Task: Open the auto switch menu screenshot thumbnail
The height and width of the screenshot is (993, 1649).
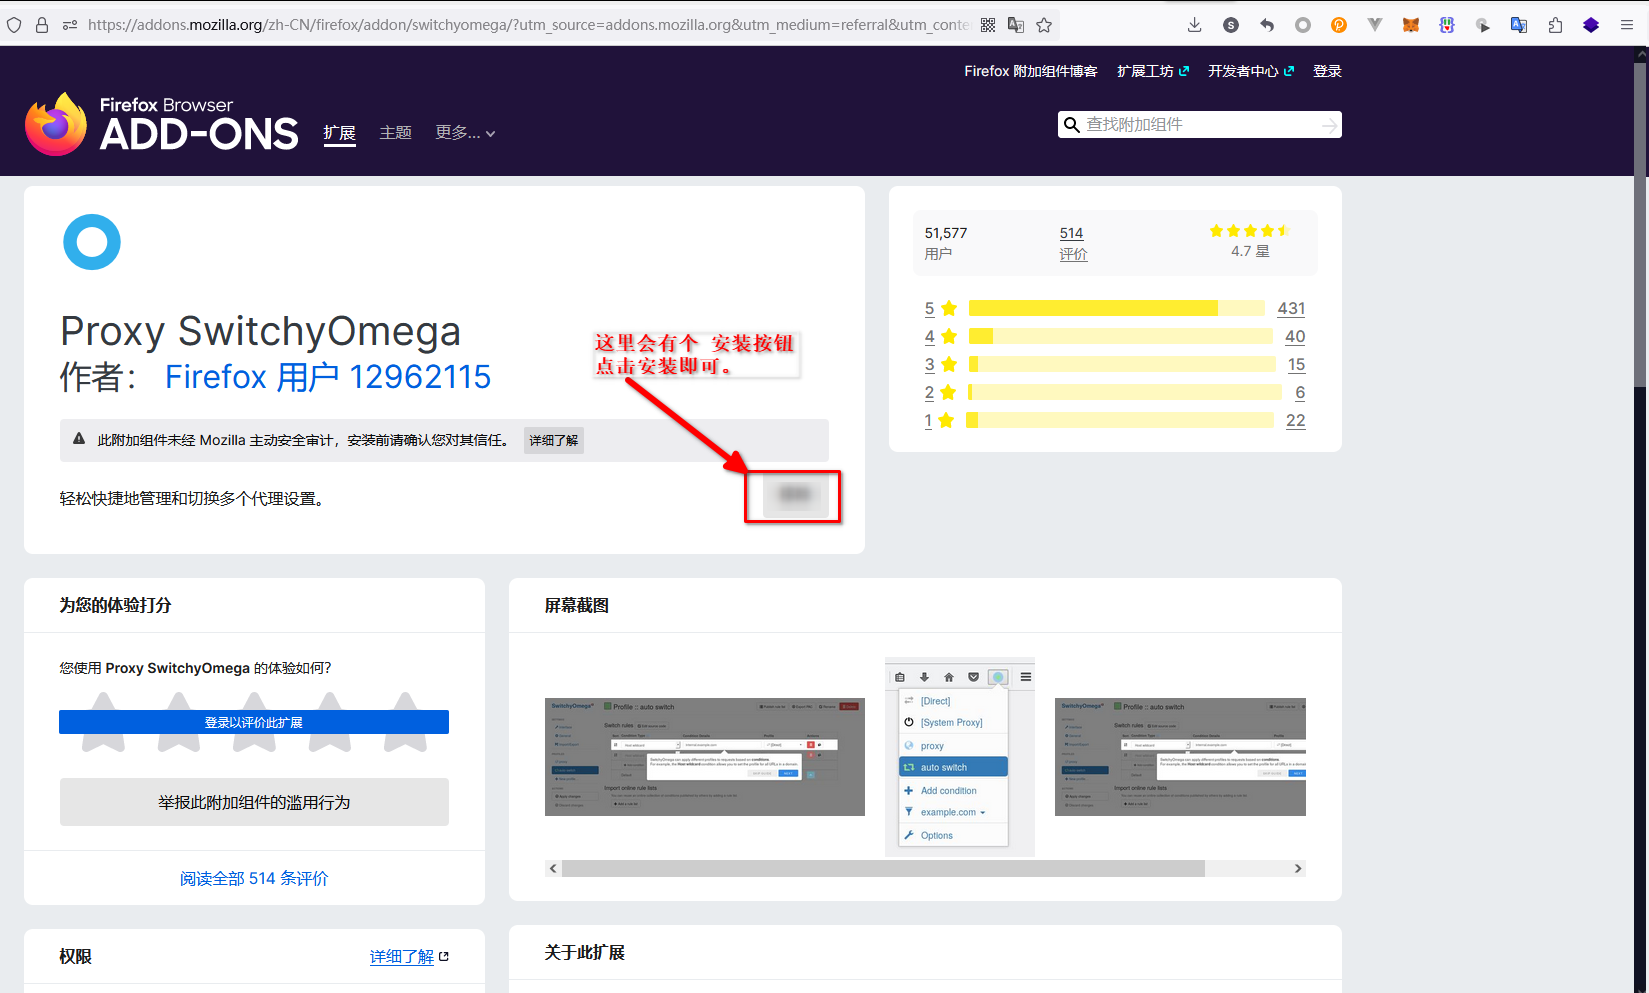Action: point(959,757)
